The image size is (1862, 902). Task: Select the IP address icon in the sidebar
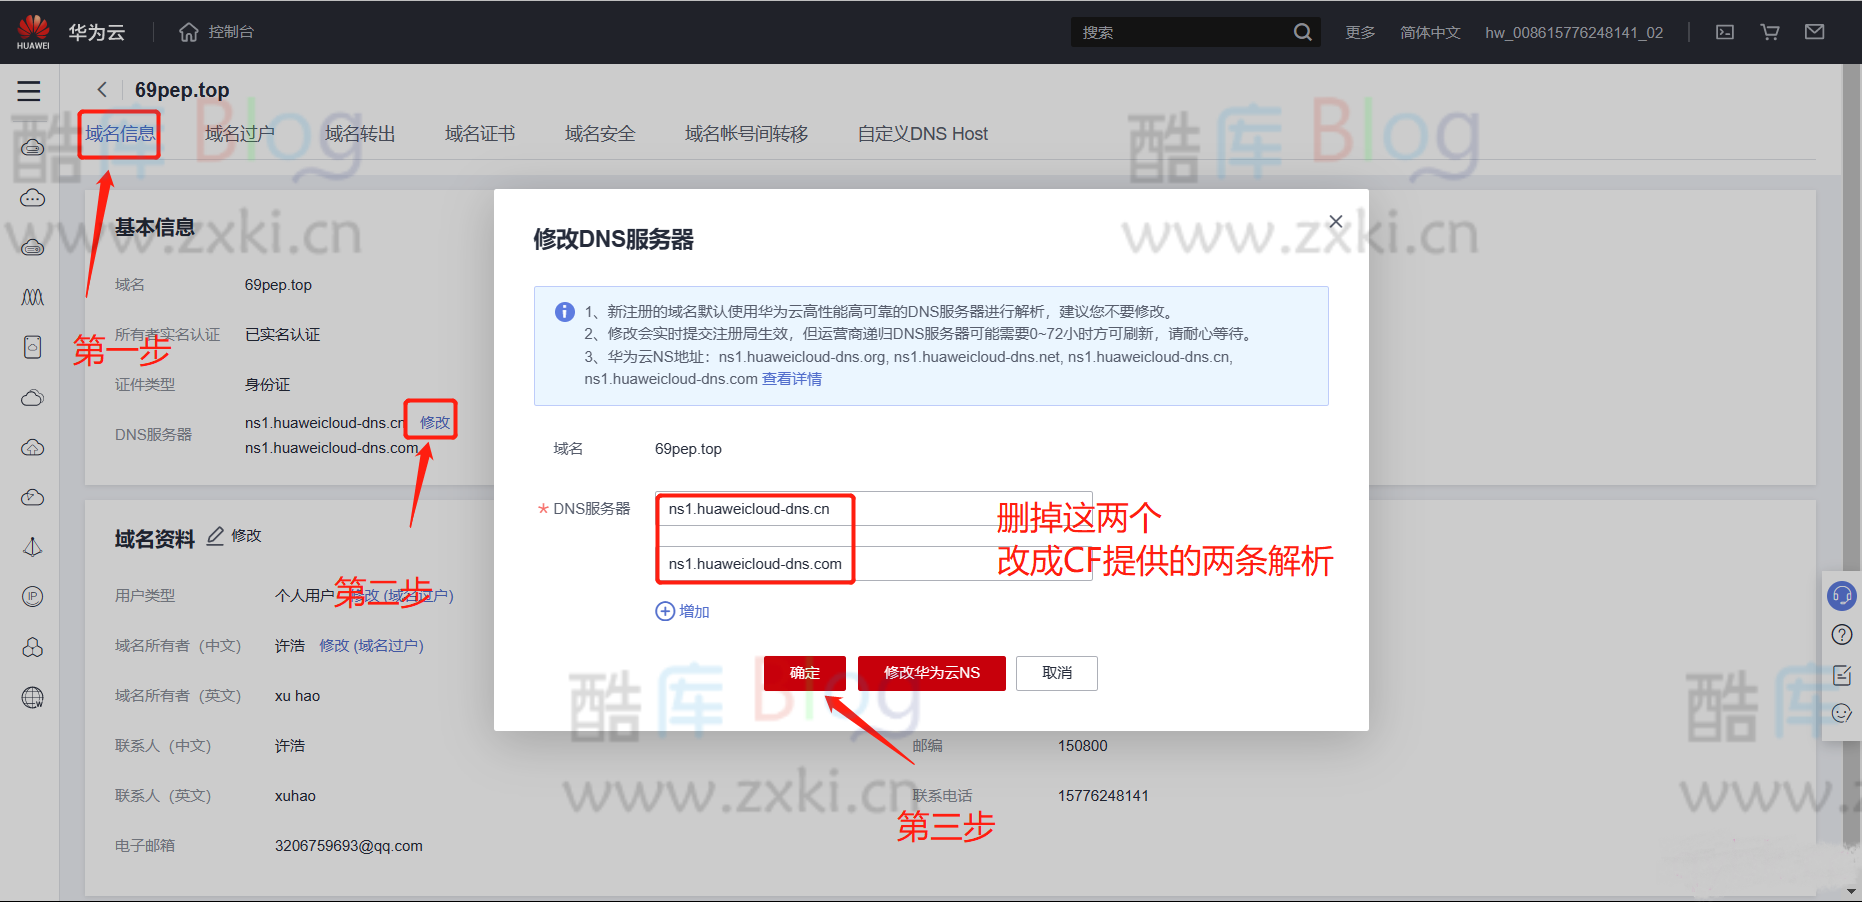coord(32,596)
